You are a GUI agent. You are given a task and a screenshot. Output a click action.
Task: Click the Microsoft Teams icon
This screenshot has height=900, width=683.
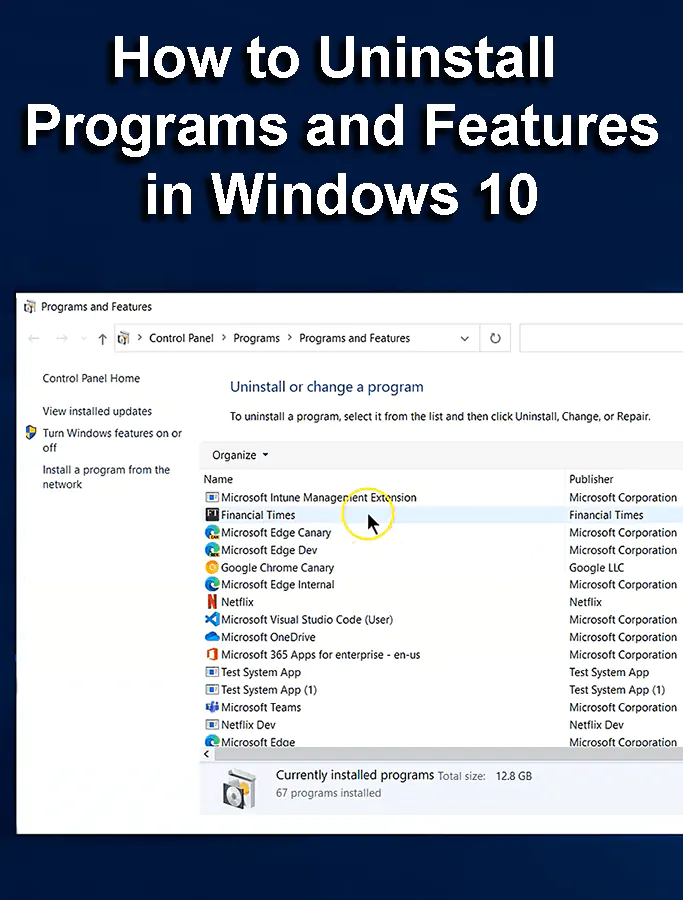pyautogui.click(x=212, y=707)
